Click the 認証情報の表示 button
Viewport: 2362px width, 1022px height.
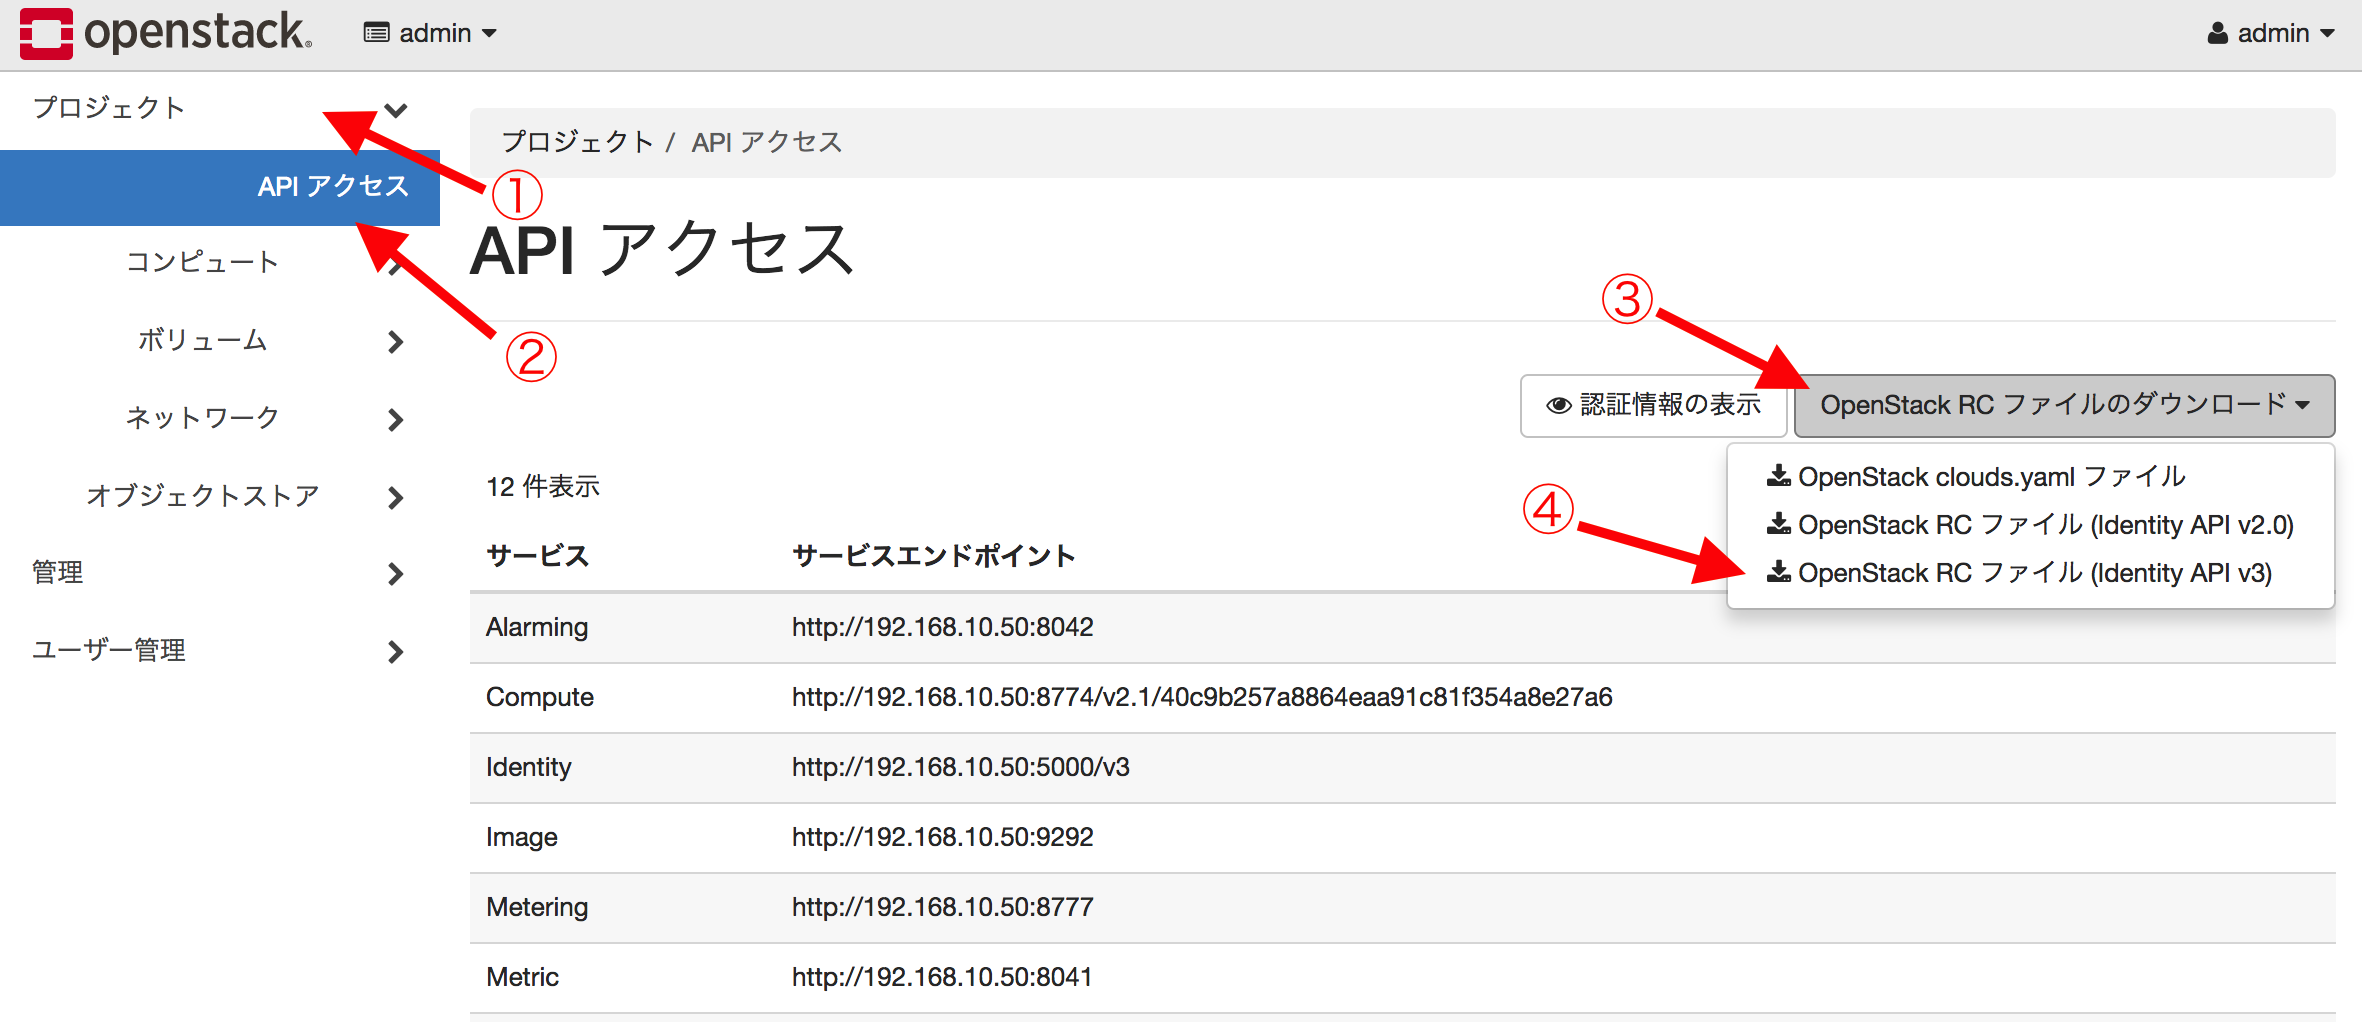click(x=1654, y=405)
